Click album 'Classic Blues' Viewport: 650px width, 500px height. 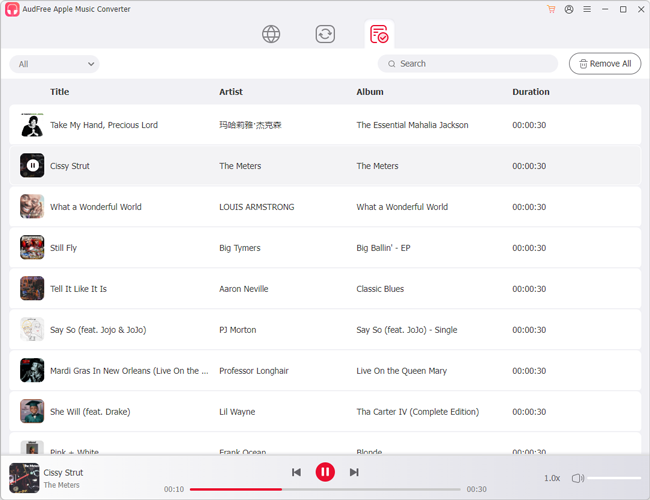pyautogui.click(x=380, y=289)
